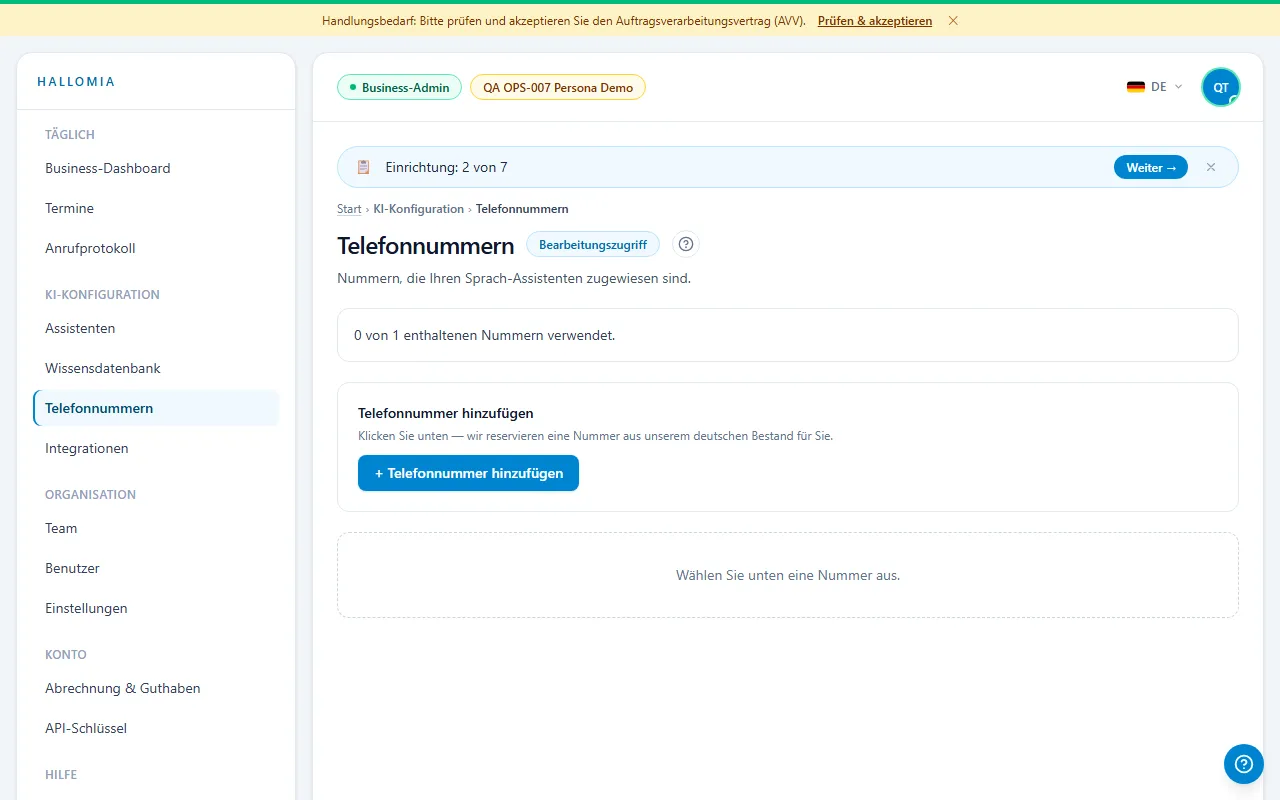1280x800 pixels.
Task: Navigate to Team page
Action: point(156,528)
